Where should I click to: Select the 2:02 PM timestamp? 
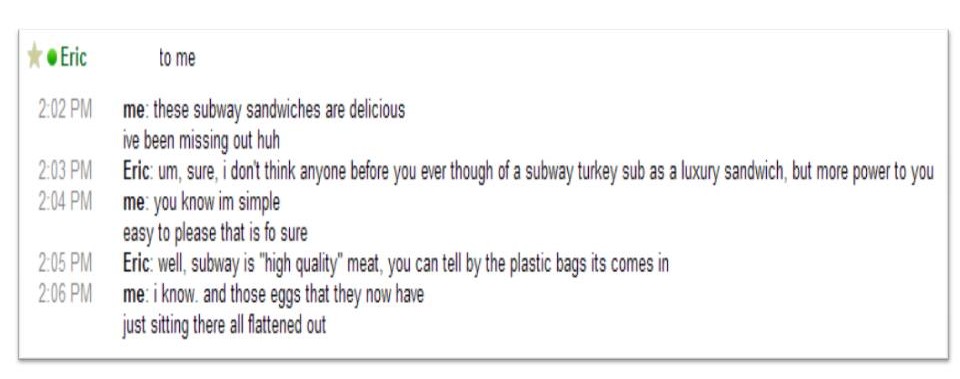(65, 110)
